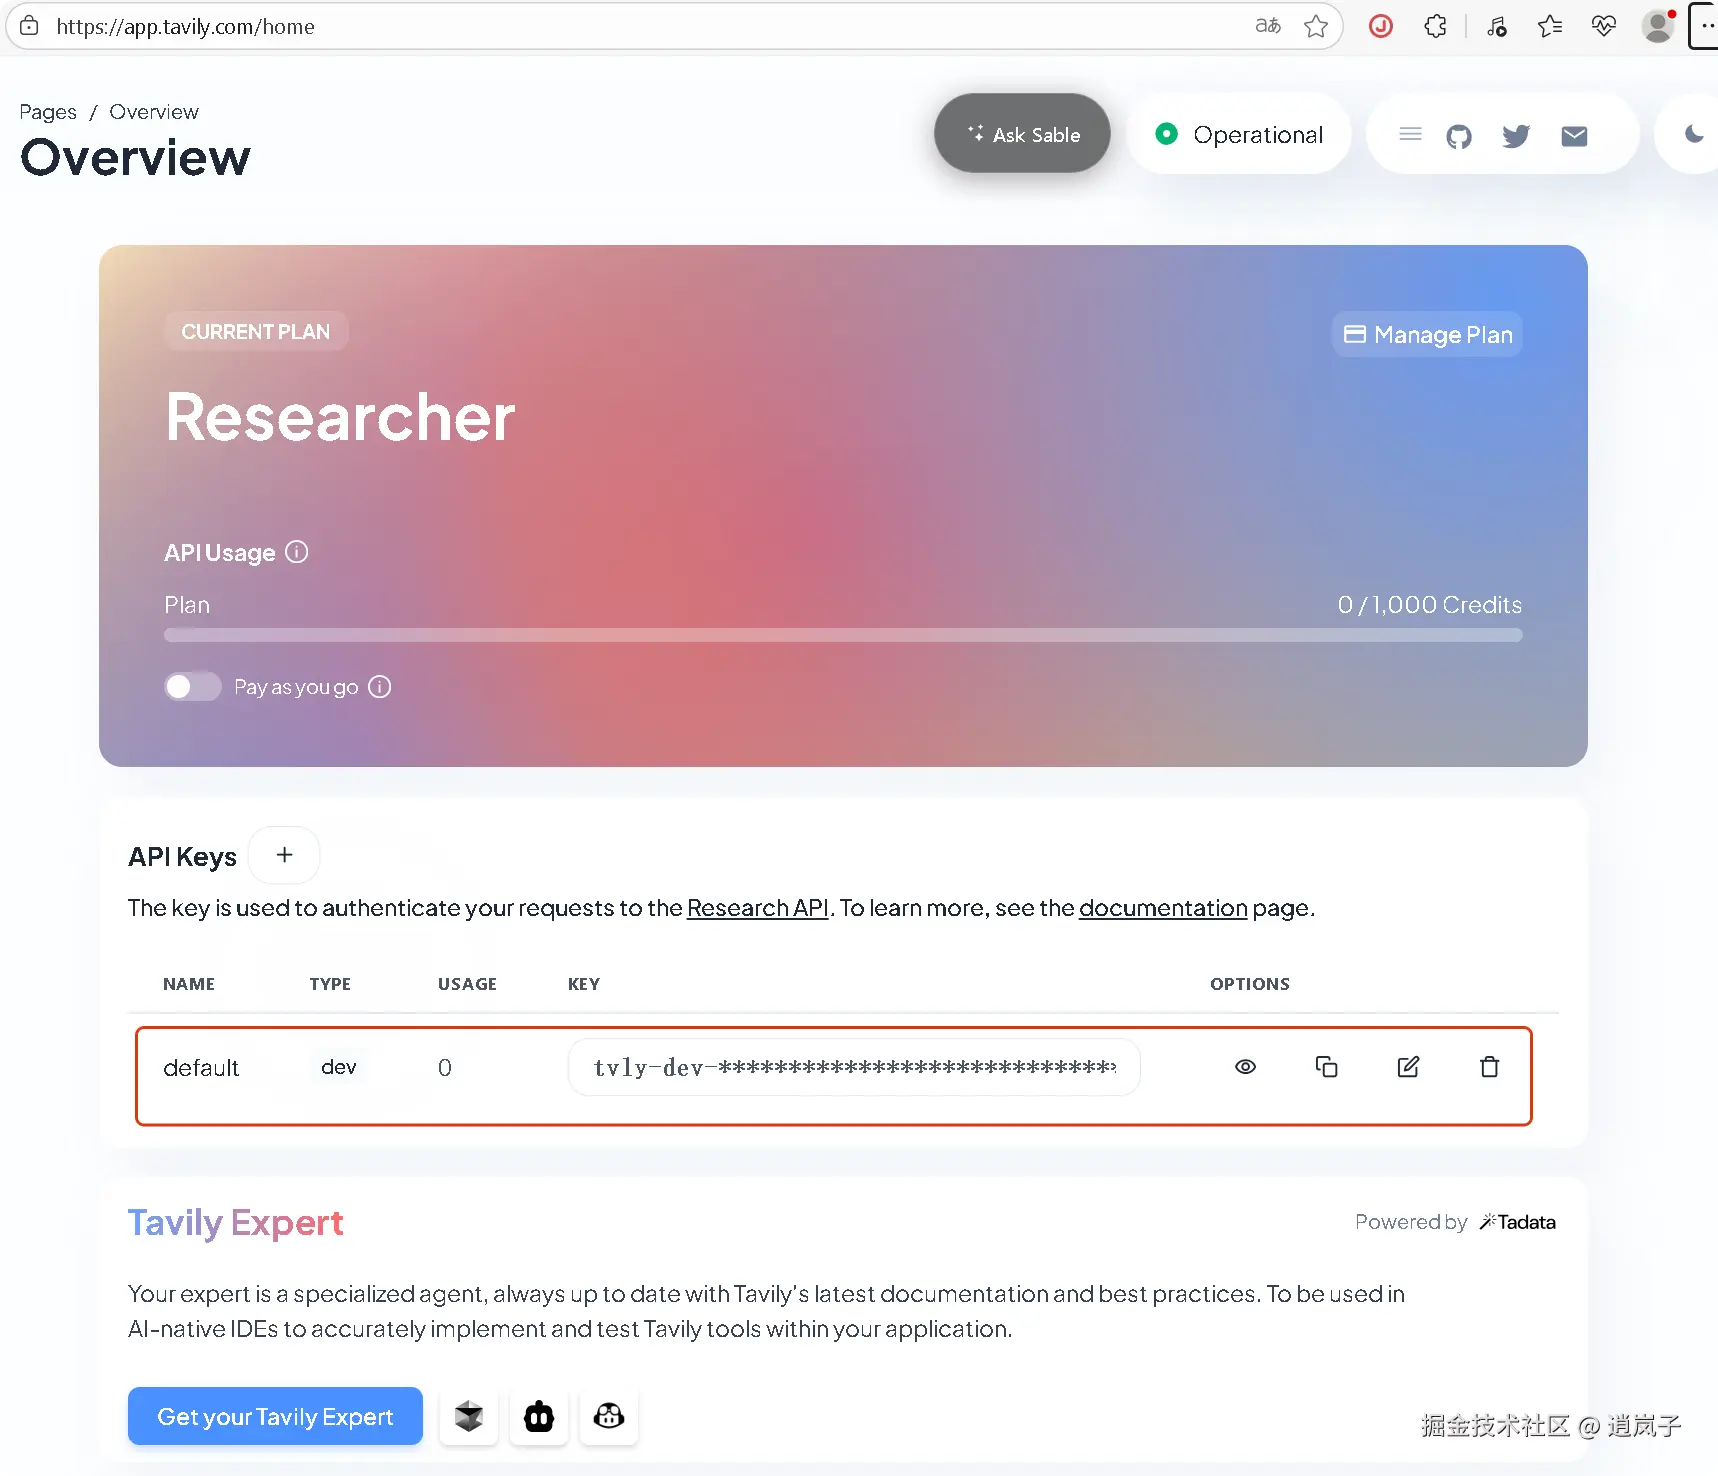
Task: Click the Researcher plan name
Action: [340, 417]
